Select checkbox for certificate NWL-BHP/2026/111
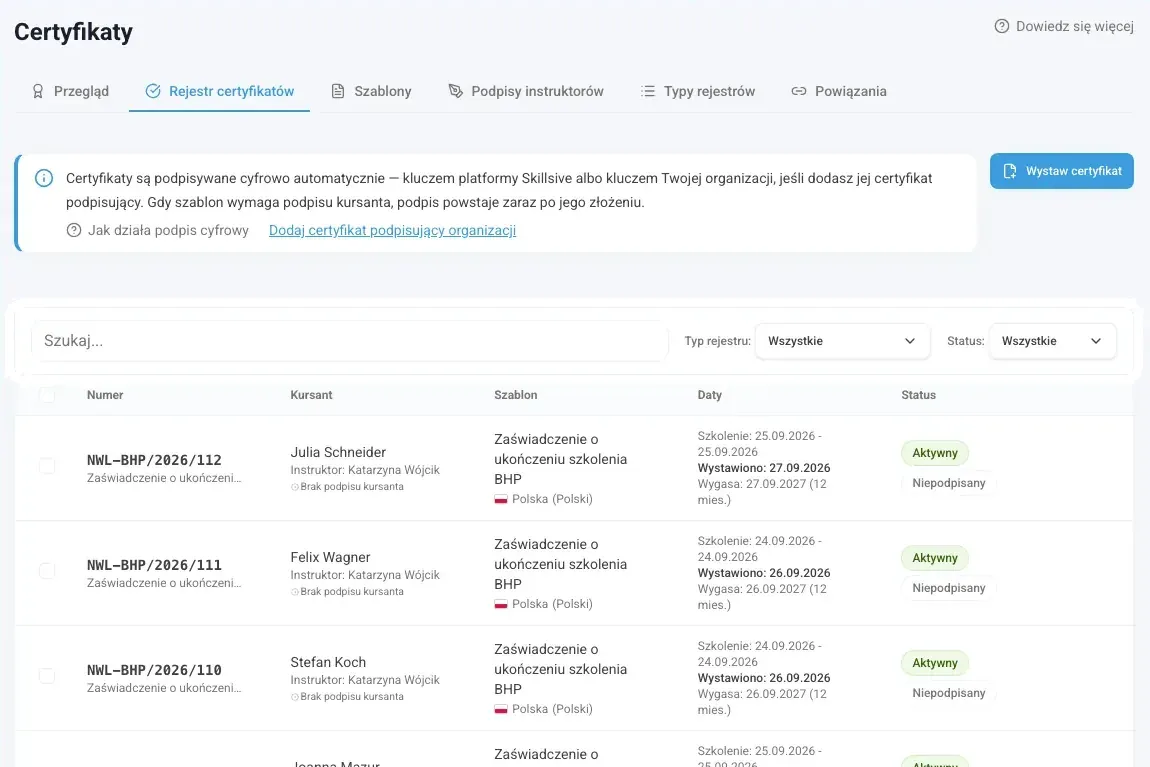Screen dimensions: 1150x767 pyautogui.click(x=47, y=571)
